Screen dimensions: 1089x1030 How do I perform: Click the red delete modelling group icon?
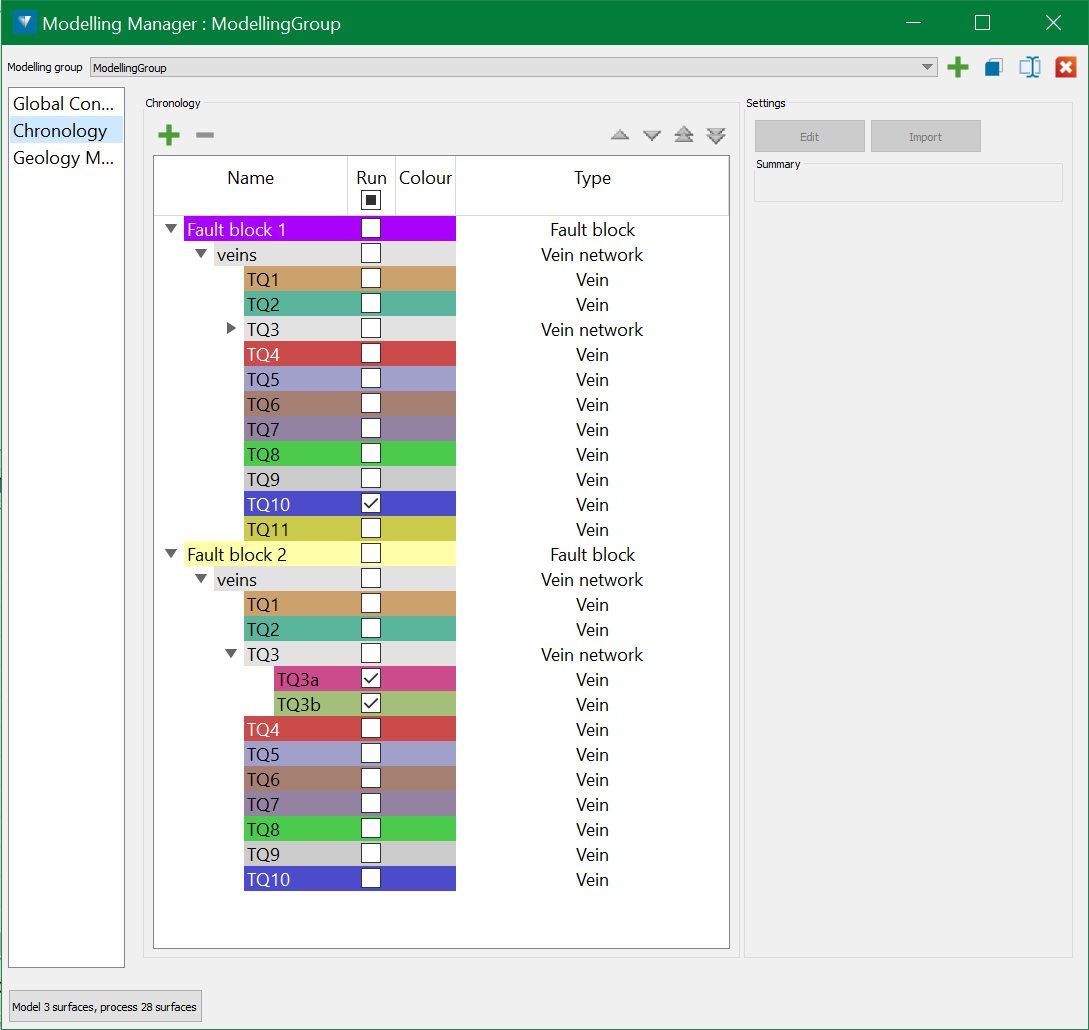click(1066, 68)
